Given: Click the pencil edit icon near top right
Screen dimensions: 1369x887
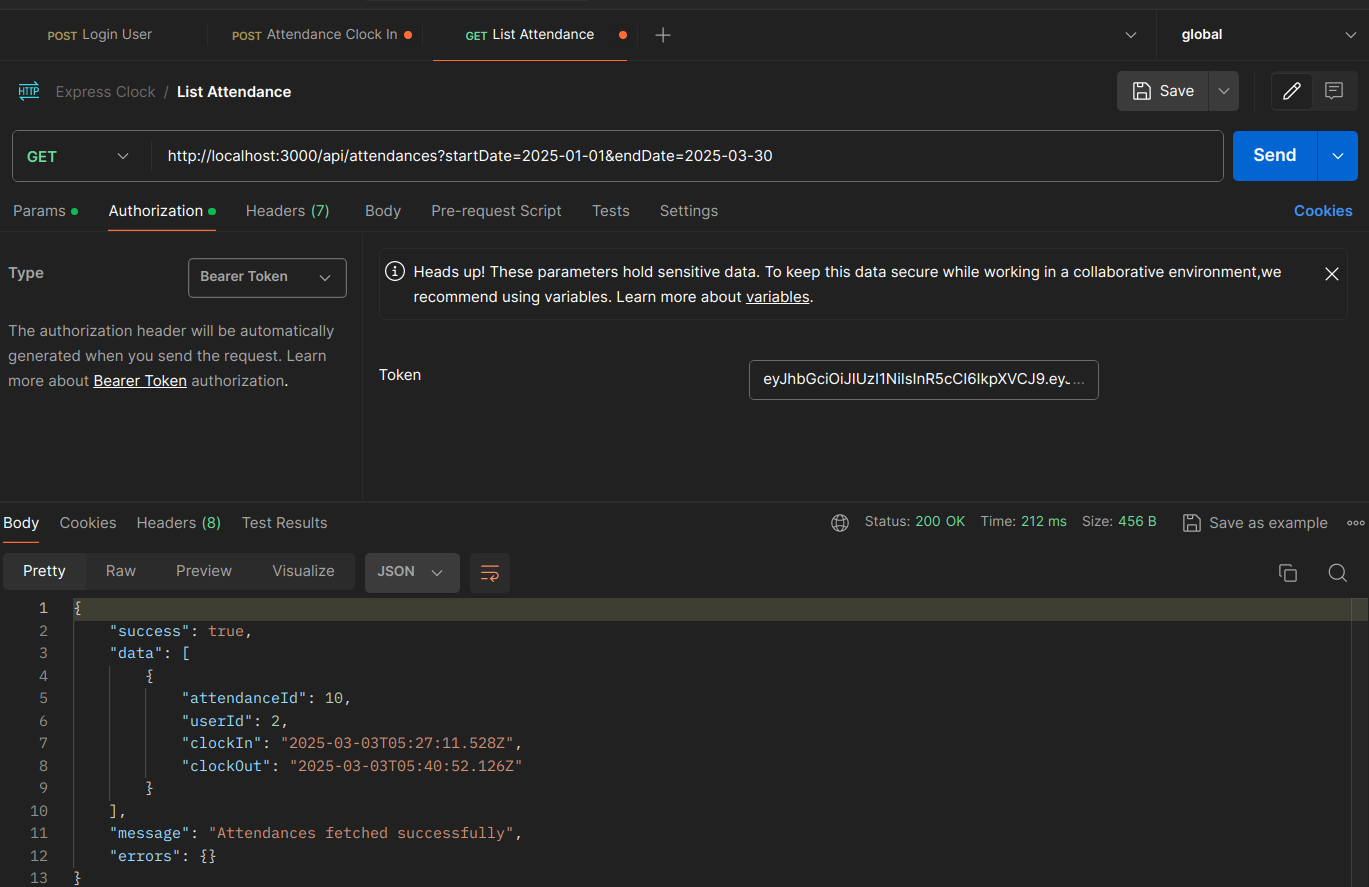Looking at the screenshot, I should click(x=1291, y=91).
